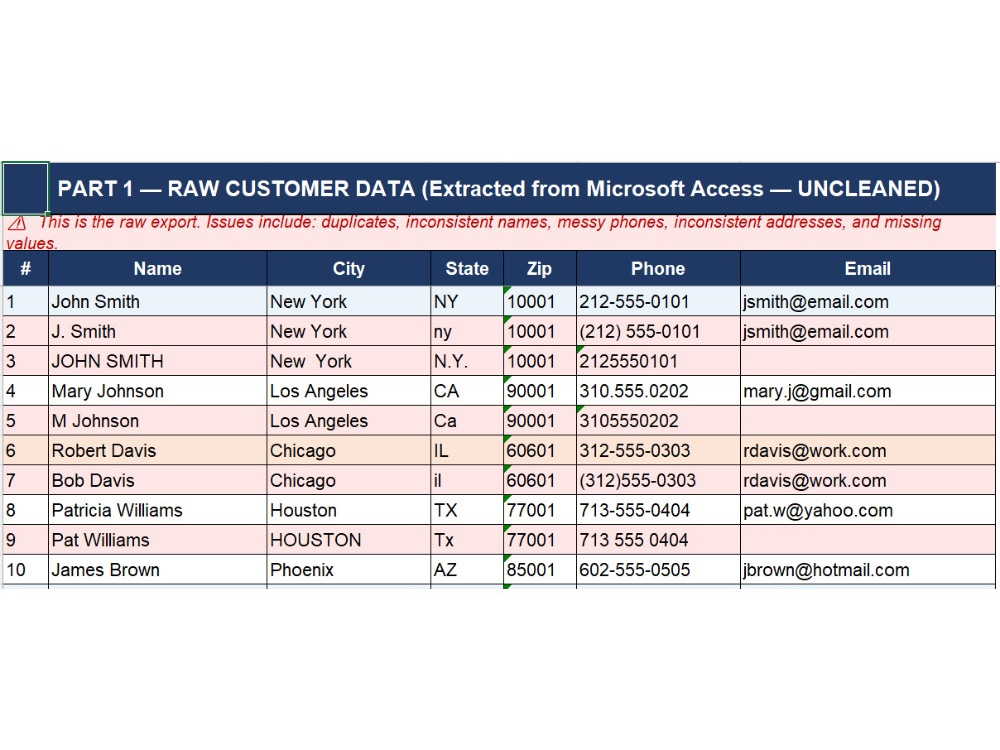Select the PART 1 RAW CUSTOMER DATA title cell
Viewport: 1000px width, 750px height.
pos(522,189)
